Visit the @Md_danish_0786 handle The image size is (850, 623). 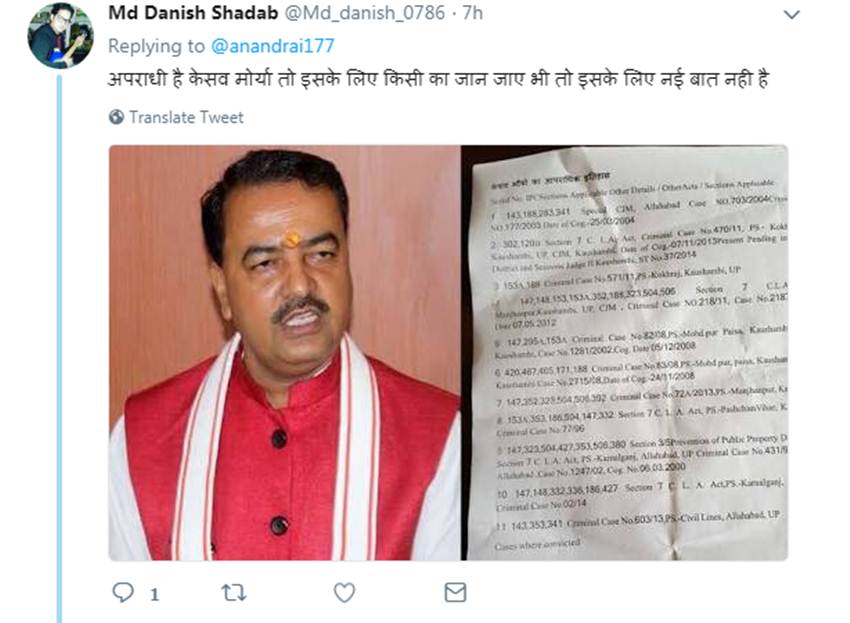tap(365, 13)
